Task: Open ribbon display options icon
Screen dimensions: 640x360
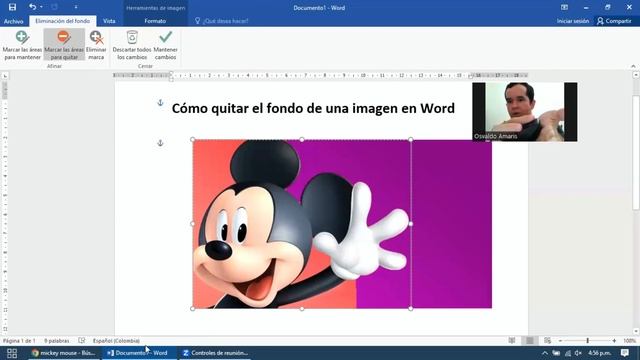Action: (x=564, y=7)
